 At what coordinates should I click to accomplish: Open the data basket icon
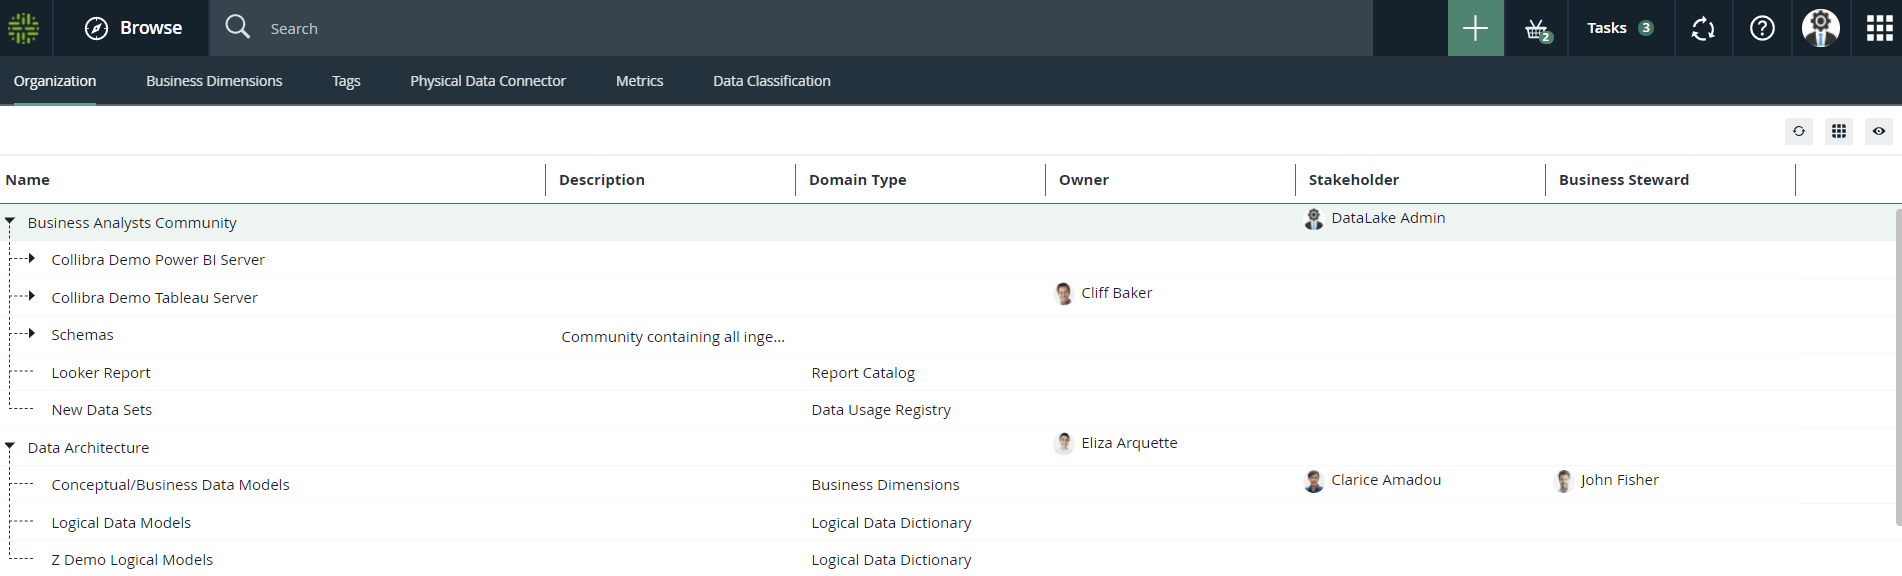point(1537,29)
